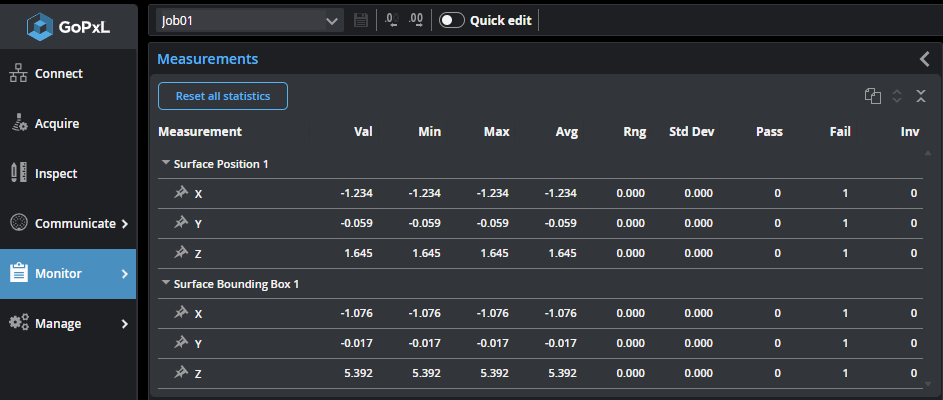943x400 pixels.
Task: Click the copy measurements icon
Action: tap(873, 96)
